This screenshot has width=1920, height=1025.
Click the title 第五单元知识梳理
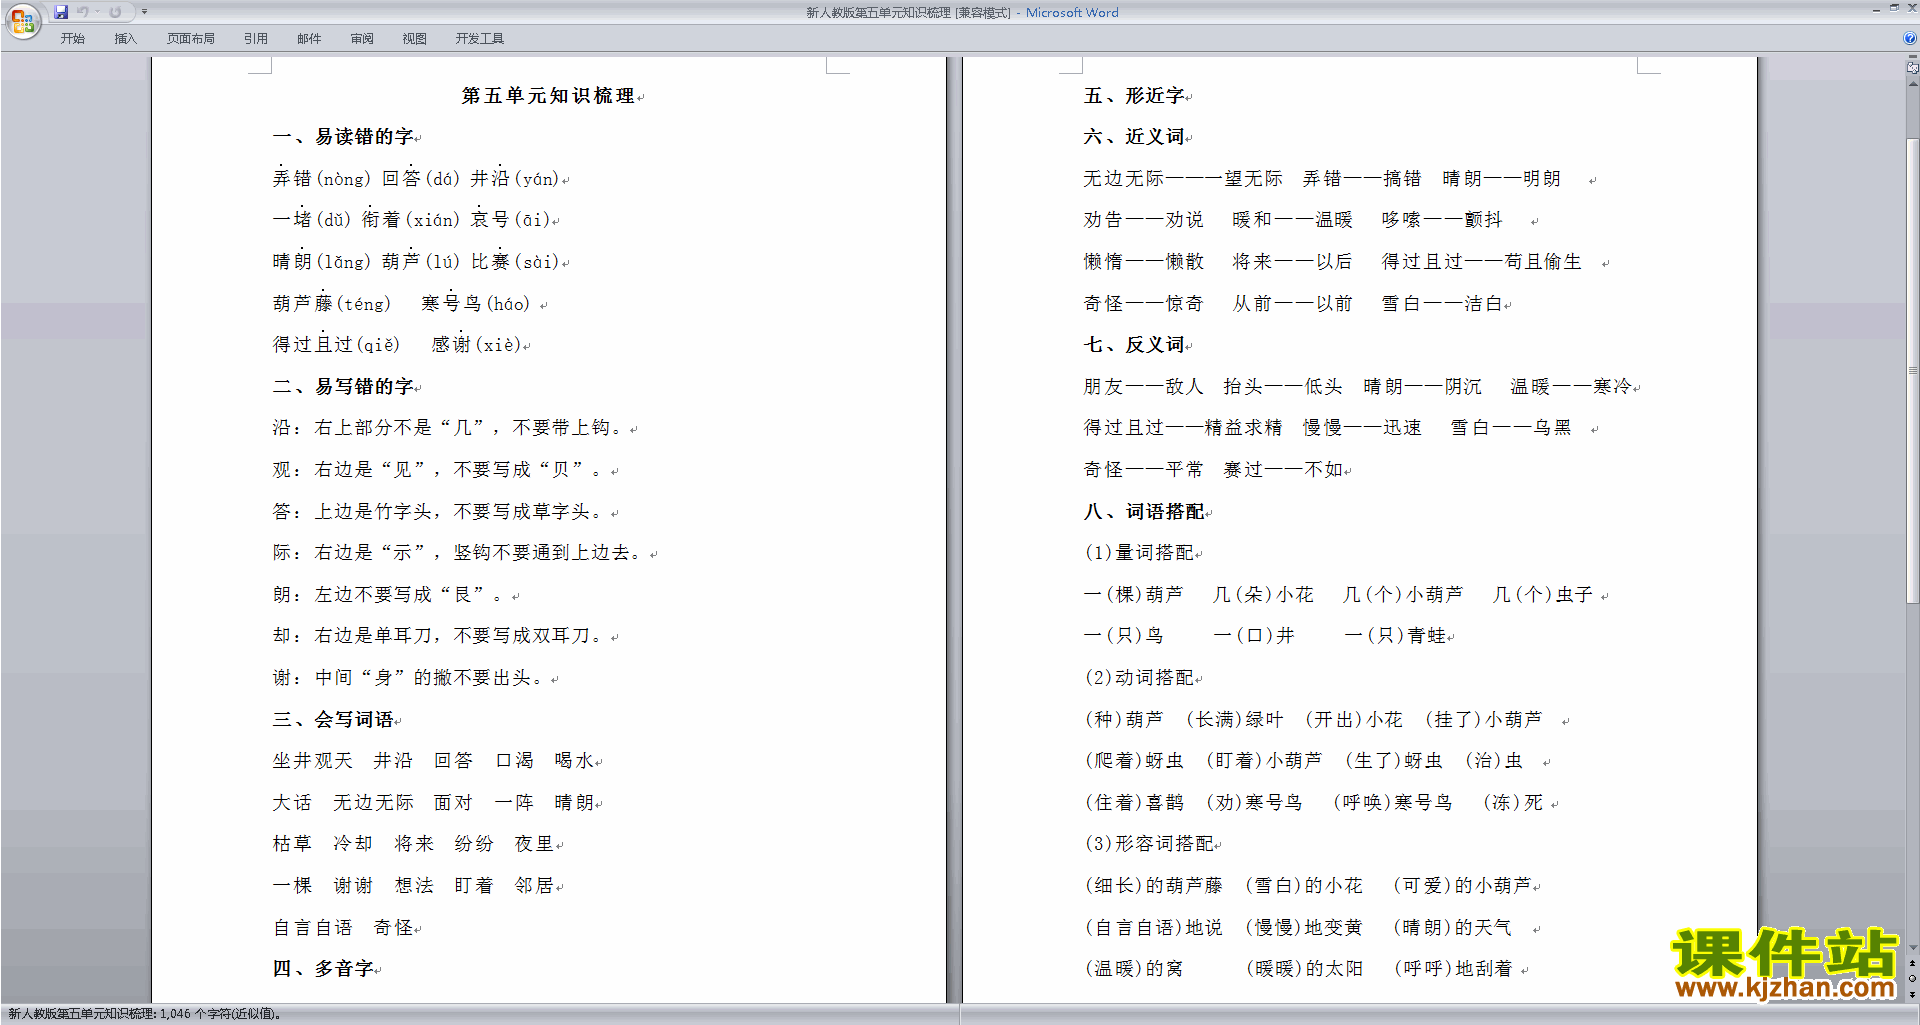point(548,96)
